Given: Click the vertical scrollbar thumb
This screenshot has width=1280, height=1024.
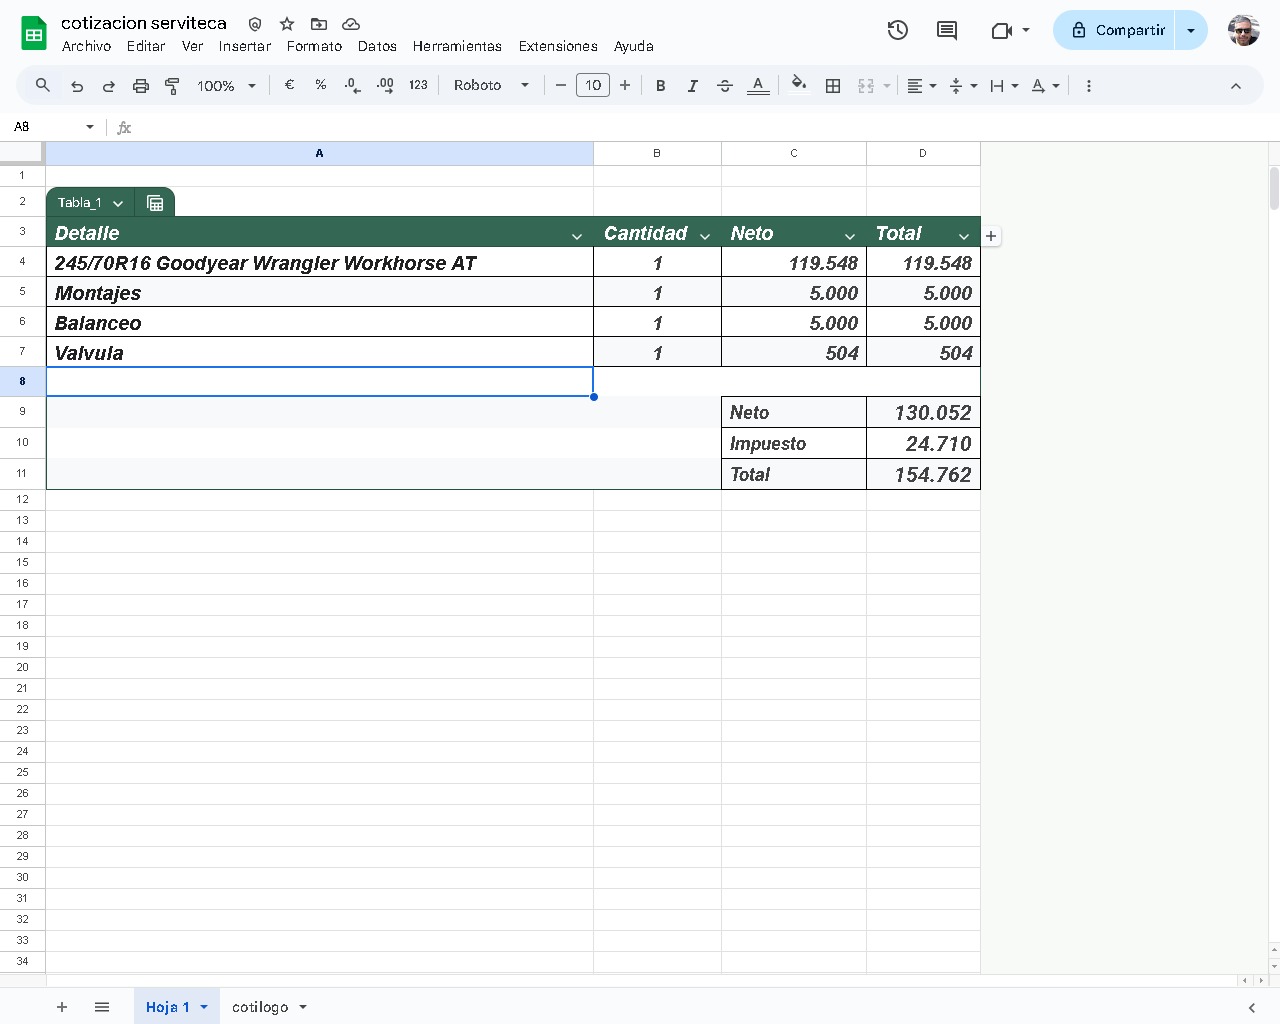Looking at the screenshot, I should (x=1274, y=188).
